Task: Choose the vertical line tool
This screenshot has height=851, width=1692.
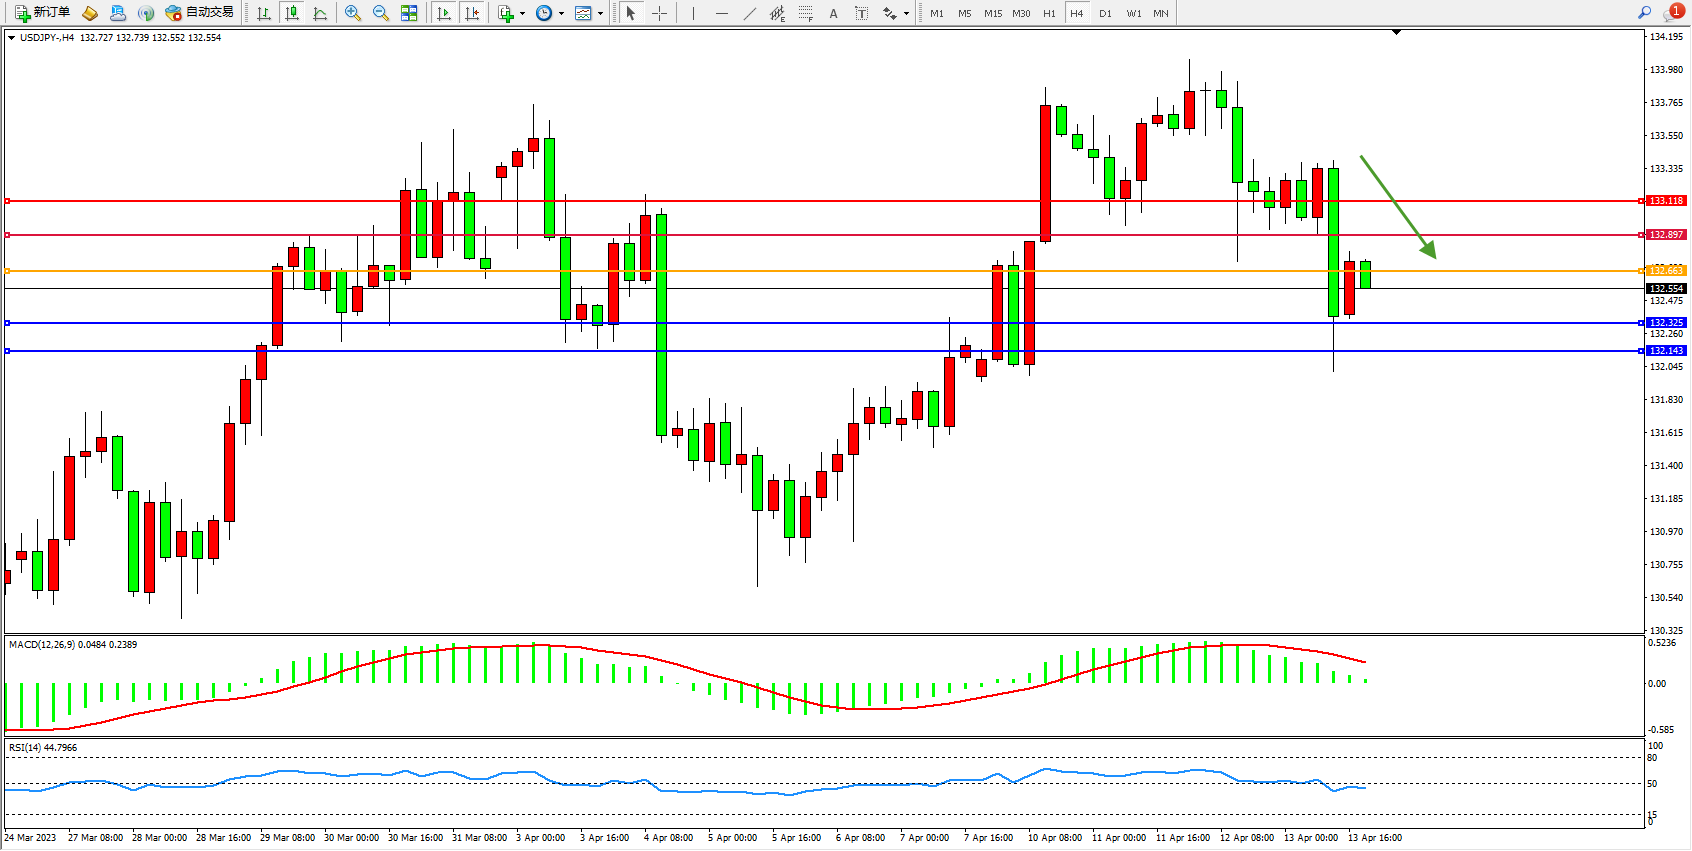Action: point(693,13)
